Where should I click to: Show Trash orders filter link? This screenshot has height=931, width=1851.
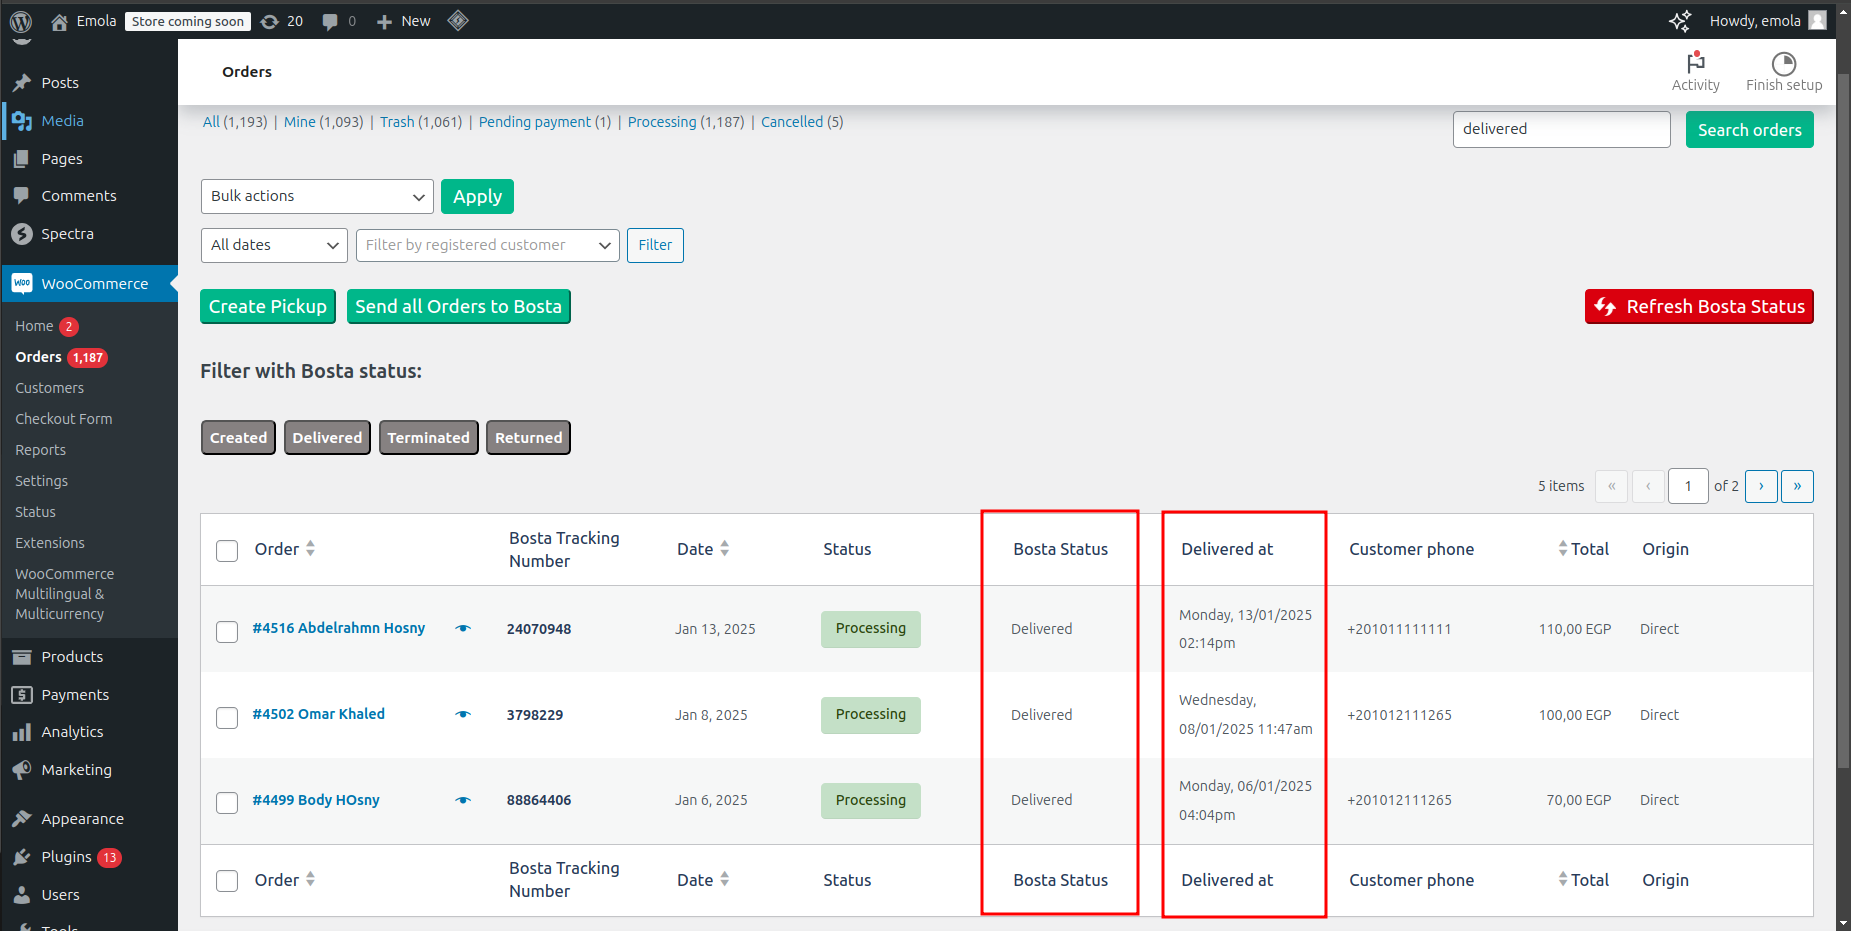pos(397,122)
